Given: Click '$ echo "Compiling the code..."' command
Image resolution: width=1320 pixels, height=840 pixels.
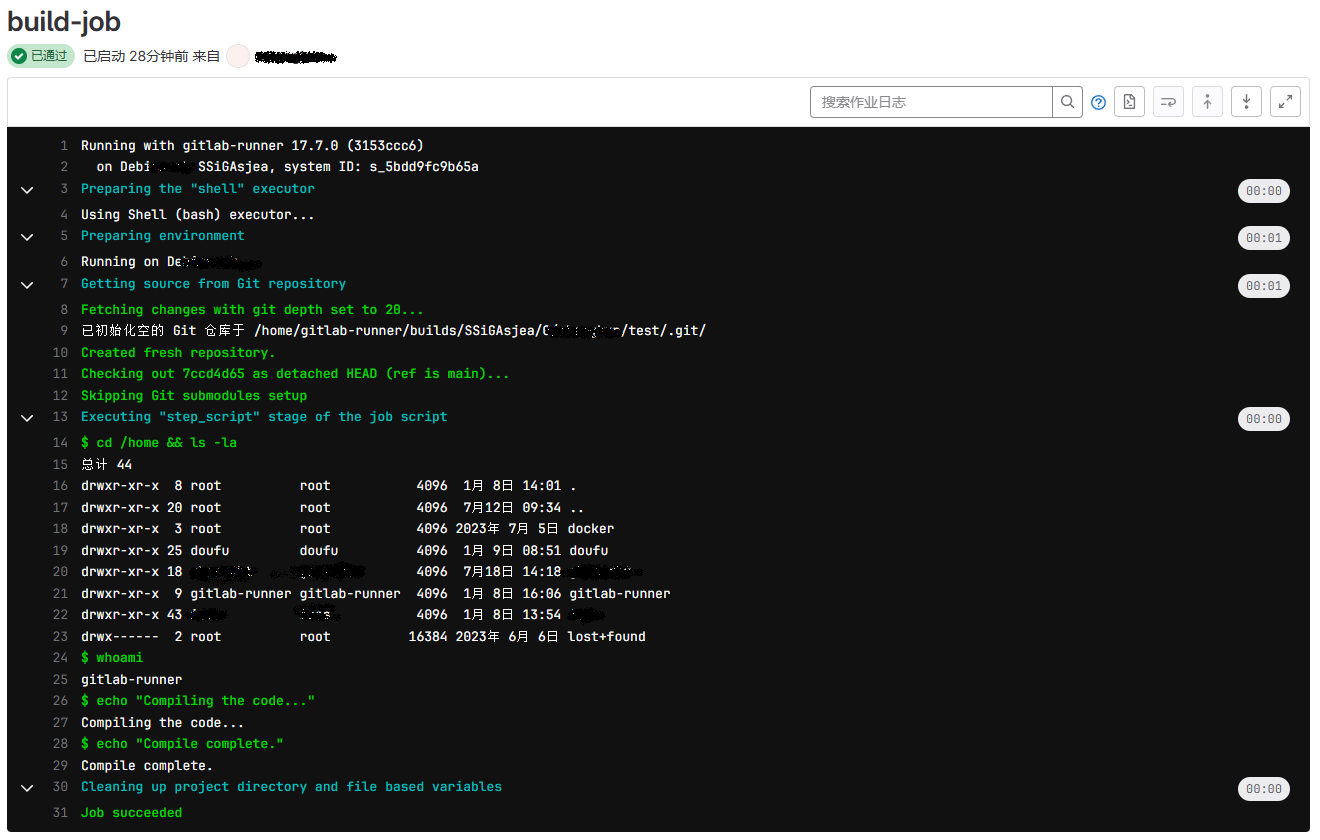Looking at the screenshot, I should click(x=198, y=701).
